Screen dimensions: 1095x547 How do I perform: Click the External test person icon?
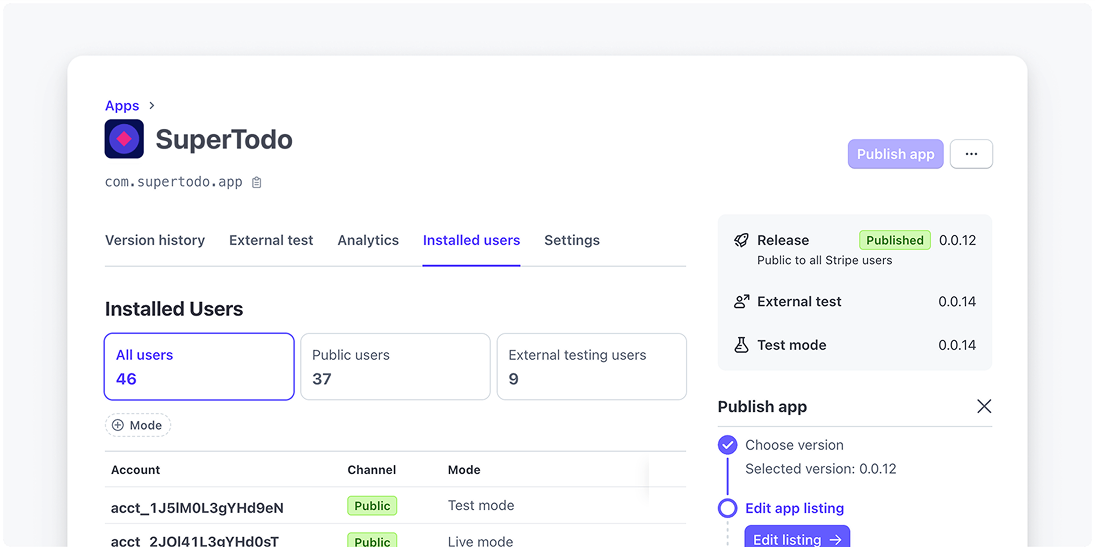pos(741,302)
